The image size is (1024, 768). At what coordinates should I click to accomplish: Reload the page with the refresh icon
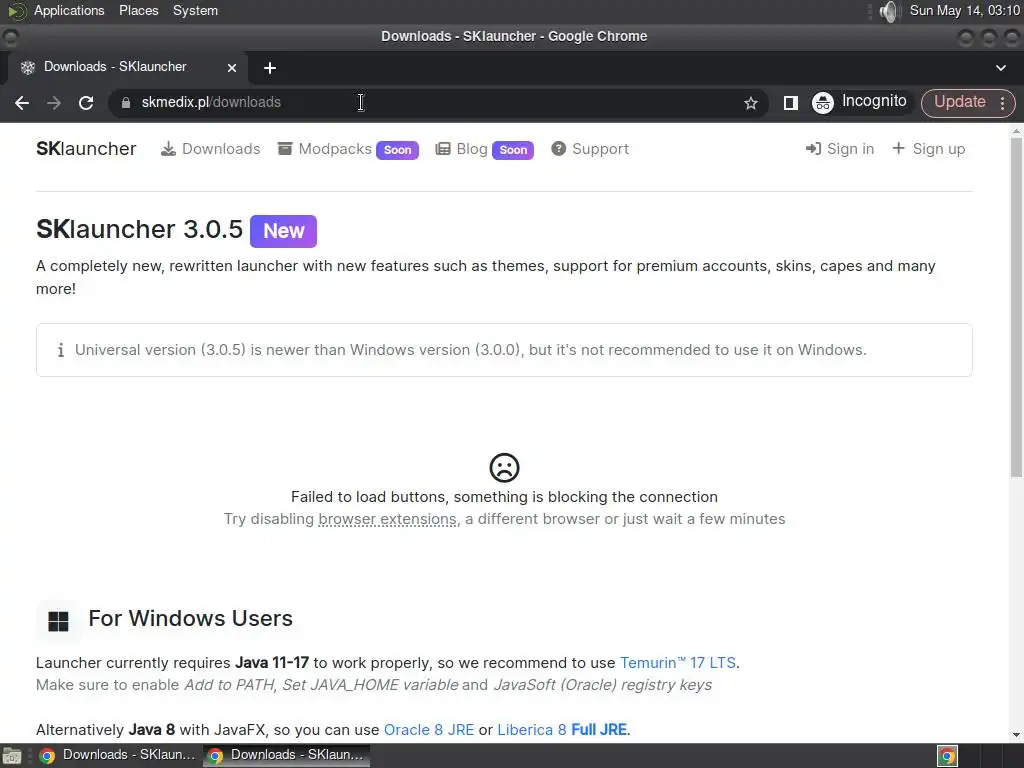86,103
